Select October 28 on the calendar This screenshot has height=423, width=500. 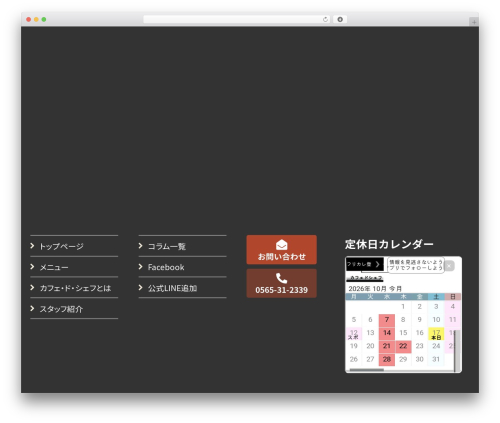(387, 359)
